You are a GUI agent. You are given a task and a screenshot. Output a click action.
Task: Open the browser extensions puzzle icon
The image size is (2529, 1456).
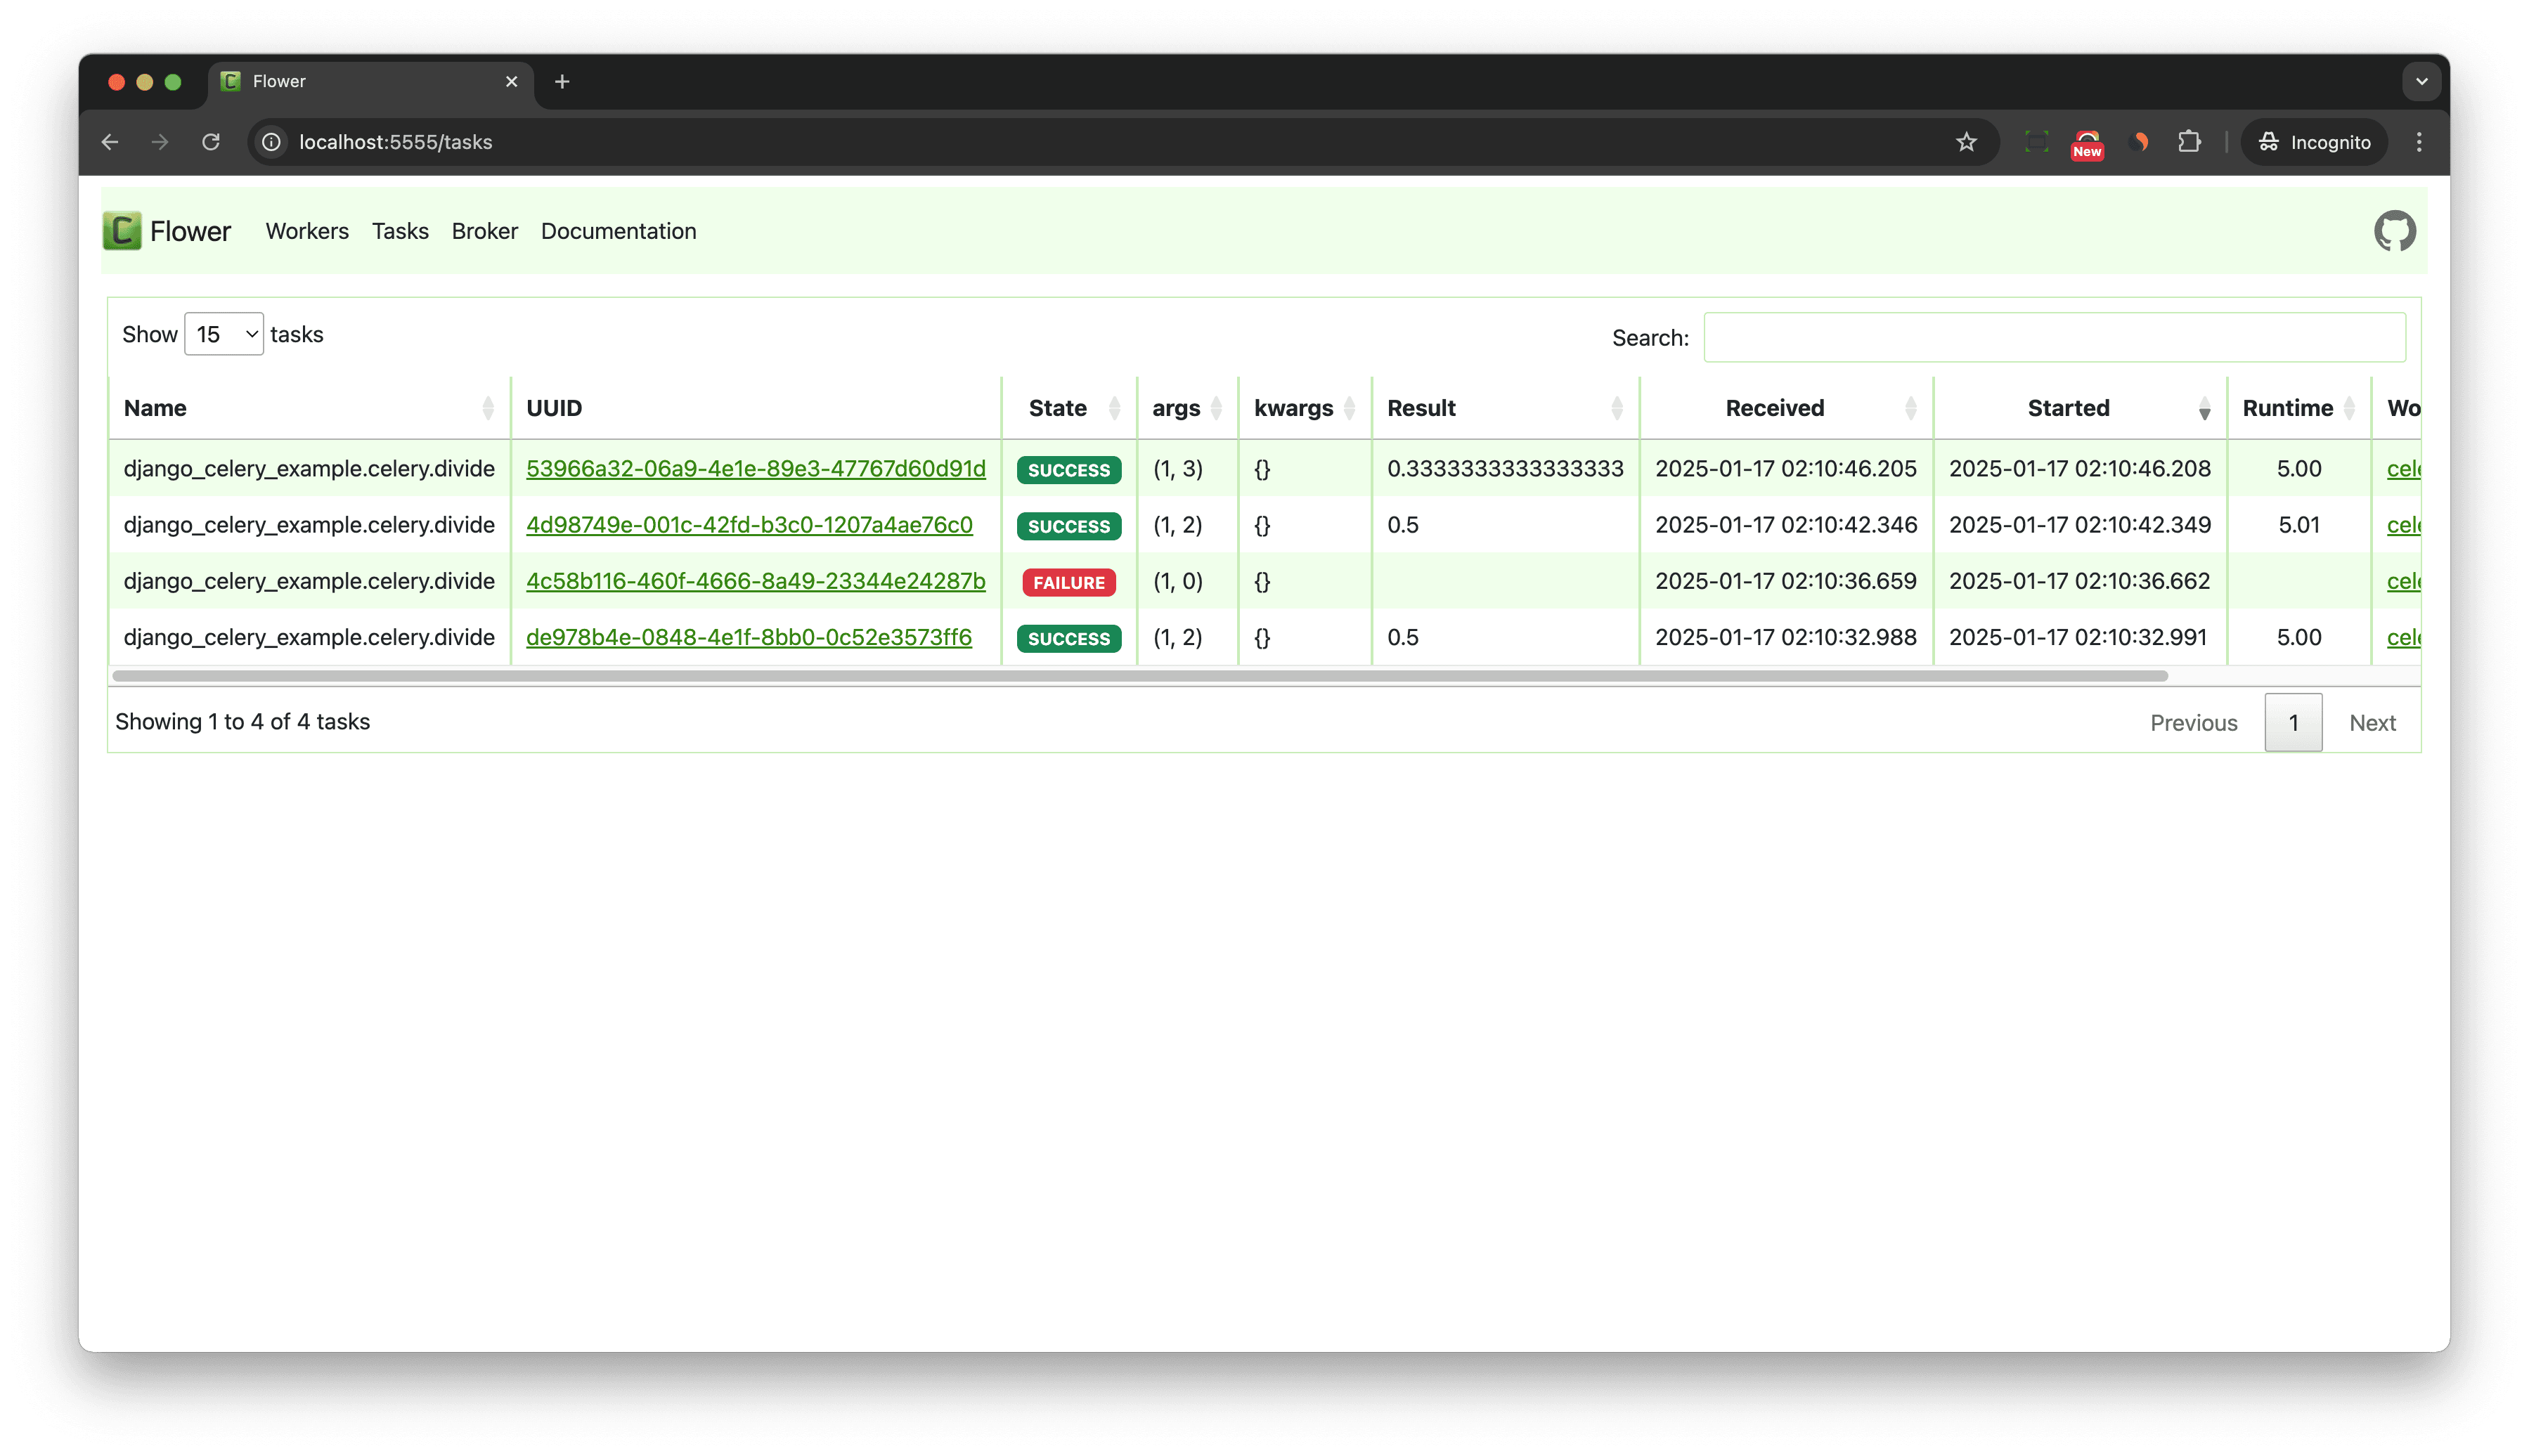pos(2189,141)
